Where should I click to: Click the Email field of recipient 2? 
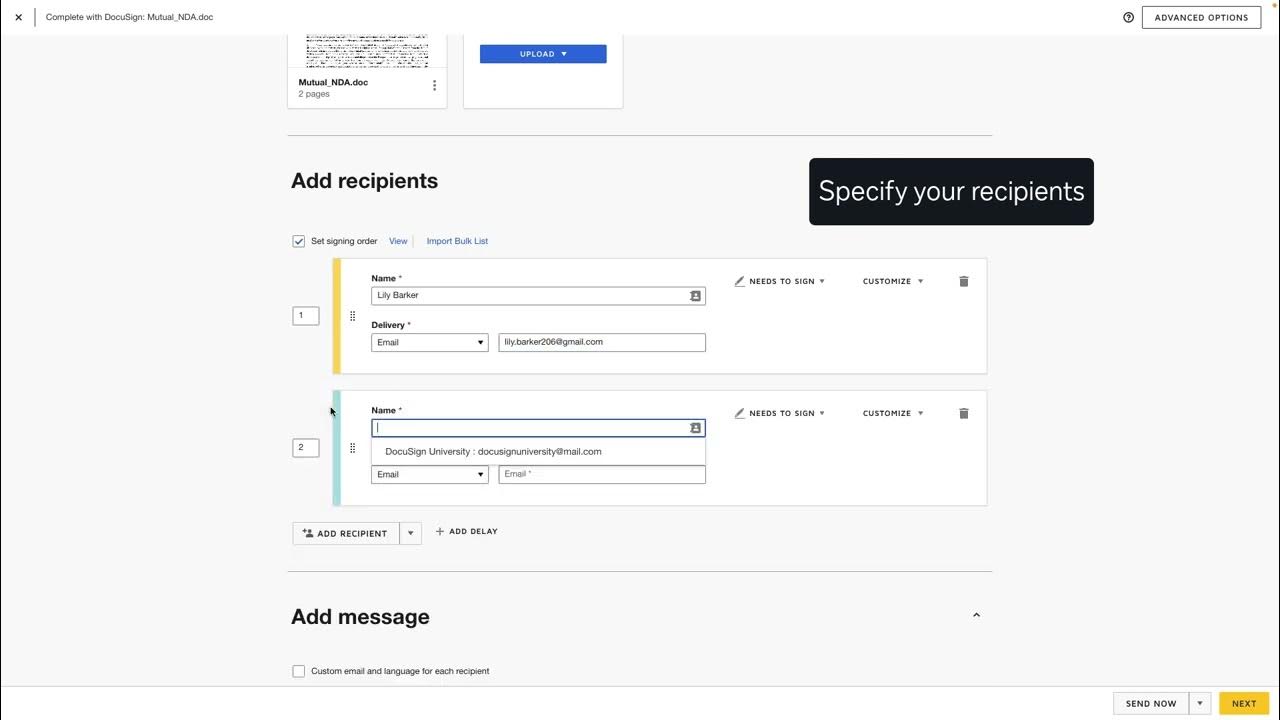602,475
